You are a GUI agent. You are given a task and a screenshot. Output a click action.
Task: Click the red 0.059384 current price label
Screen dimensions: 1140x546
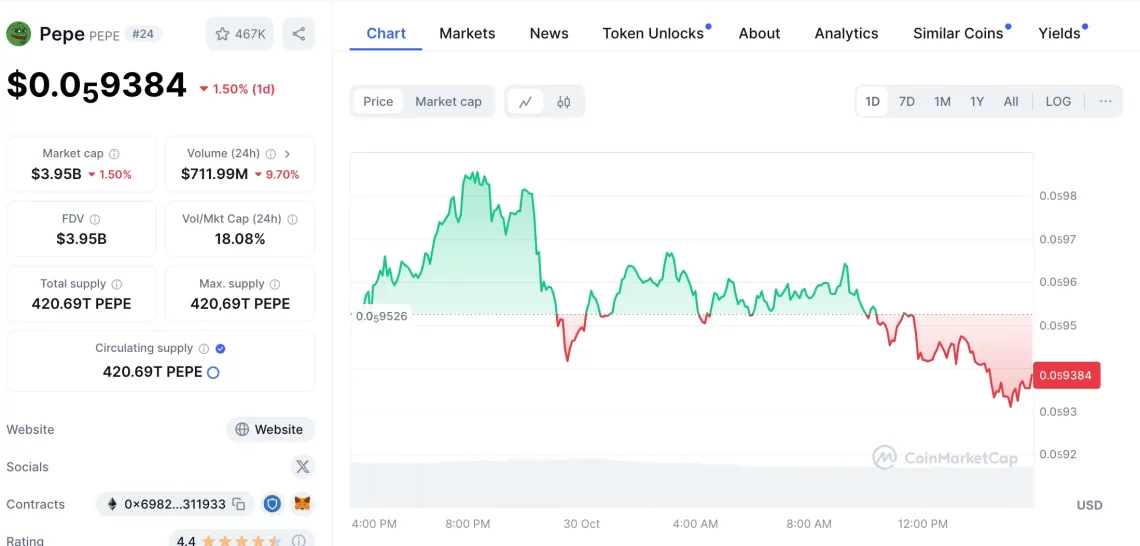tap(1066, 375)
